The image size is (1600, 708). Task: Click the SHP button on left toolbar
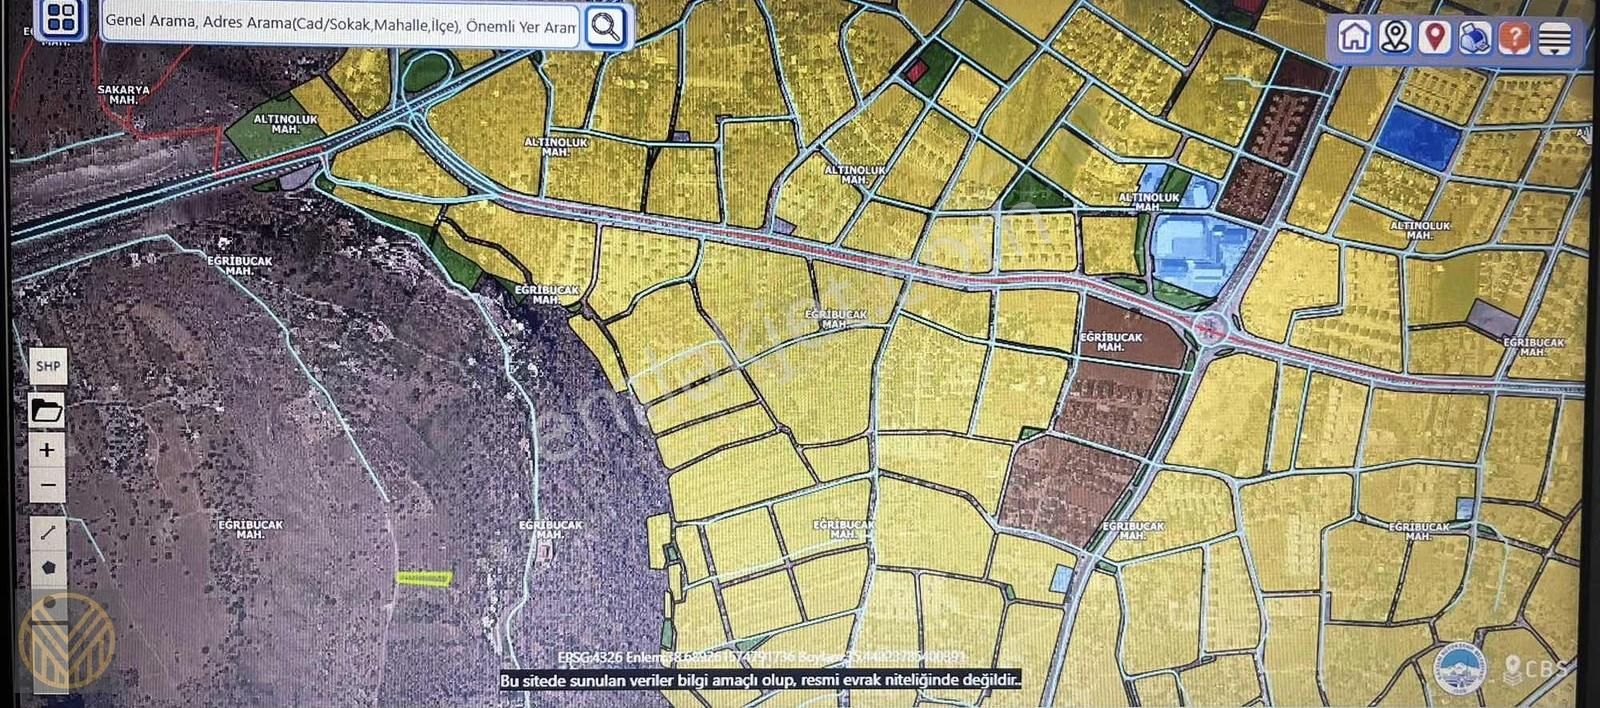(x=48, y=366)
